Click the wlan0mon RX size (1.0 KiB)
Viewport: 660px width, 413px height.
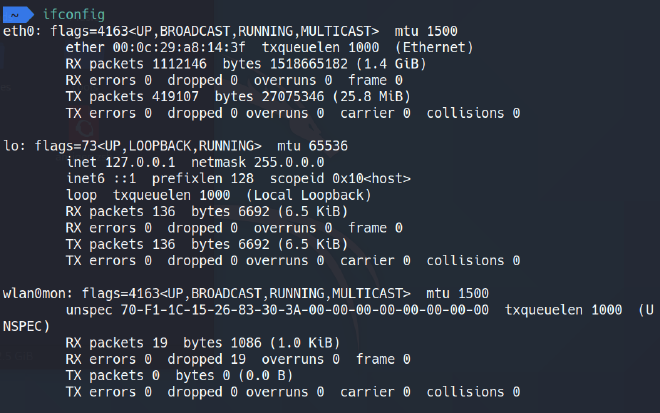[x=301, y=342]
